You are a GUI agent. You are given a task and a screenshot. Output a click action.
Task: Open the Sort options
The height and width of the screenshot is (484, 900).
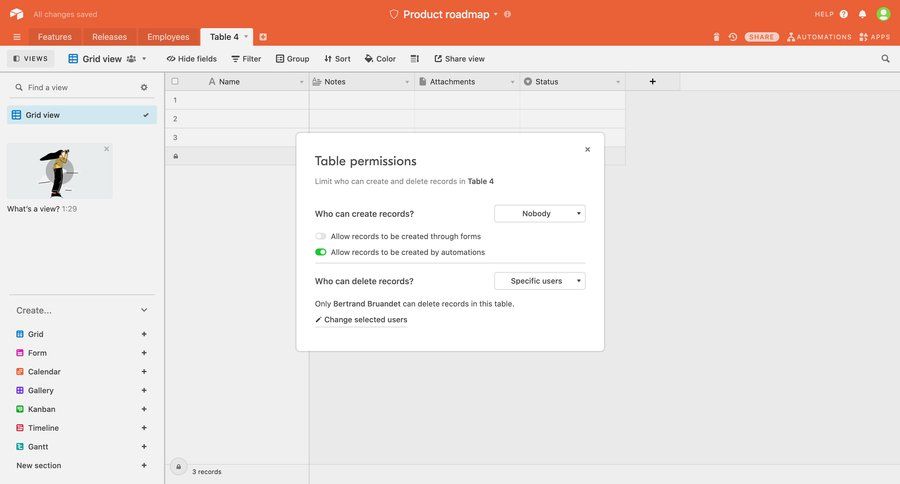pos(338,59)
